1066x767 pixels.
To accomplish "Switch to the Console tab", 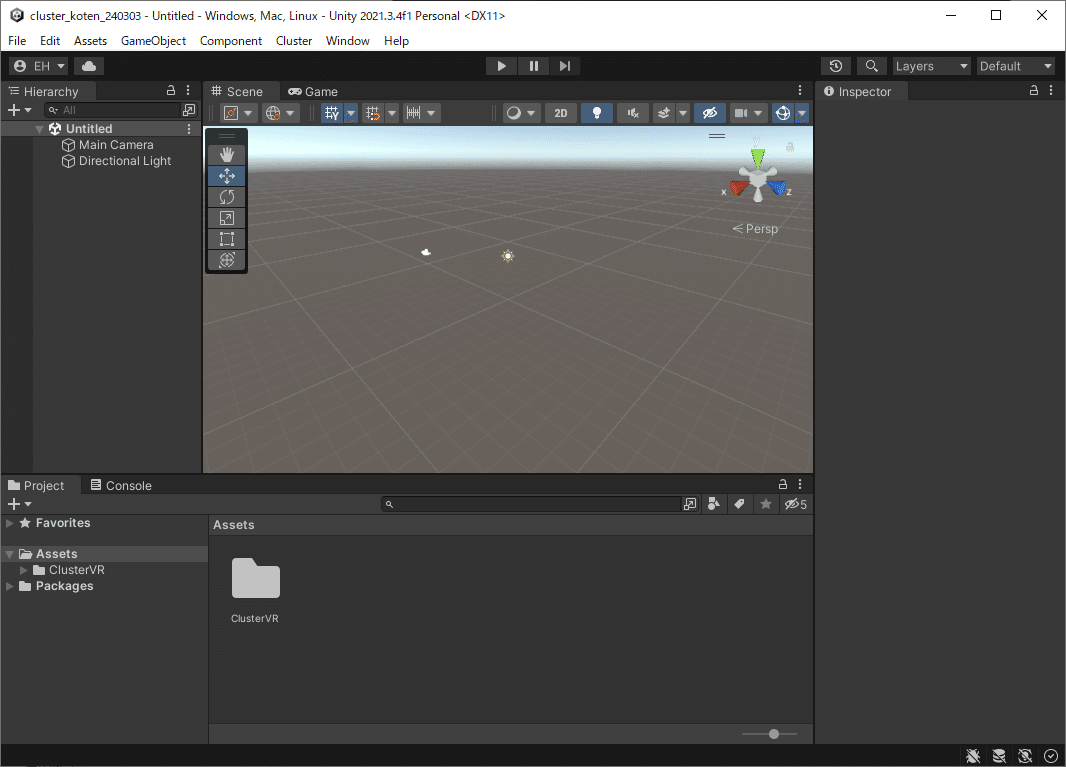I will (x=121, y=485).
